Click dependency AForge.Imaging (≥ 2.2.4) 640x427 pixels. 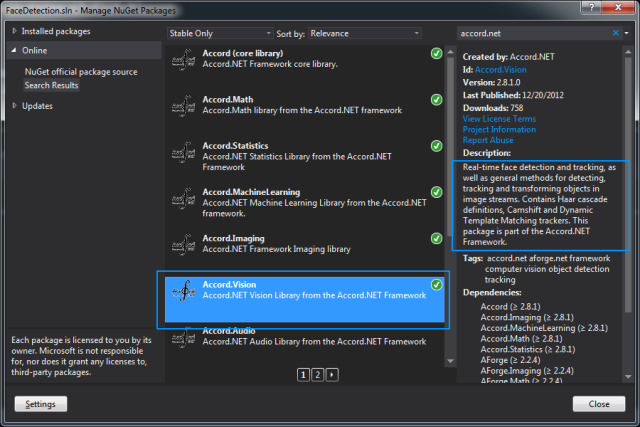527,371
